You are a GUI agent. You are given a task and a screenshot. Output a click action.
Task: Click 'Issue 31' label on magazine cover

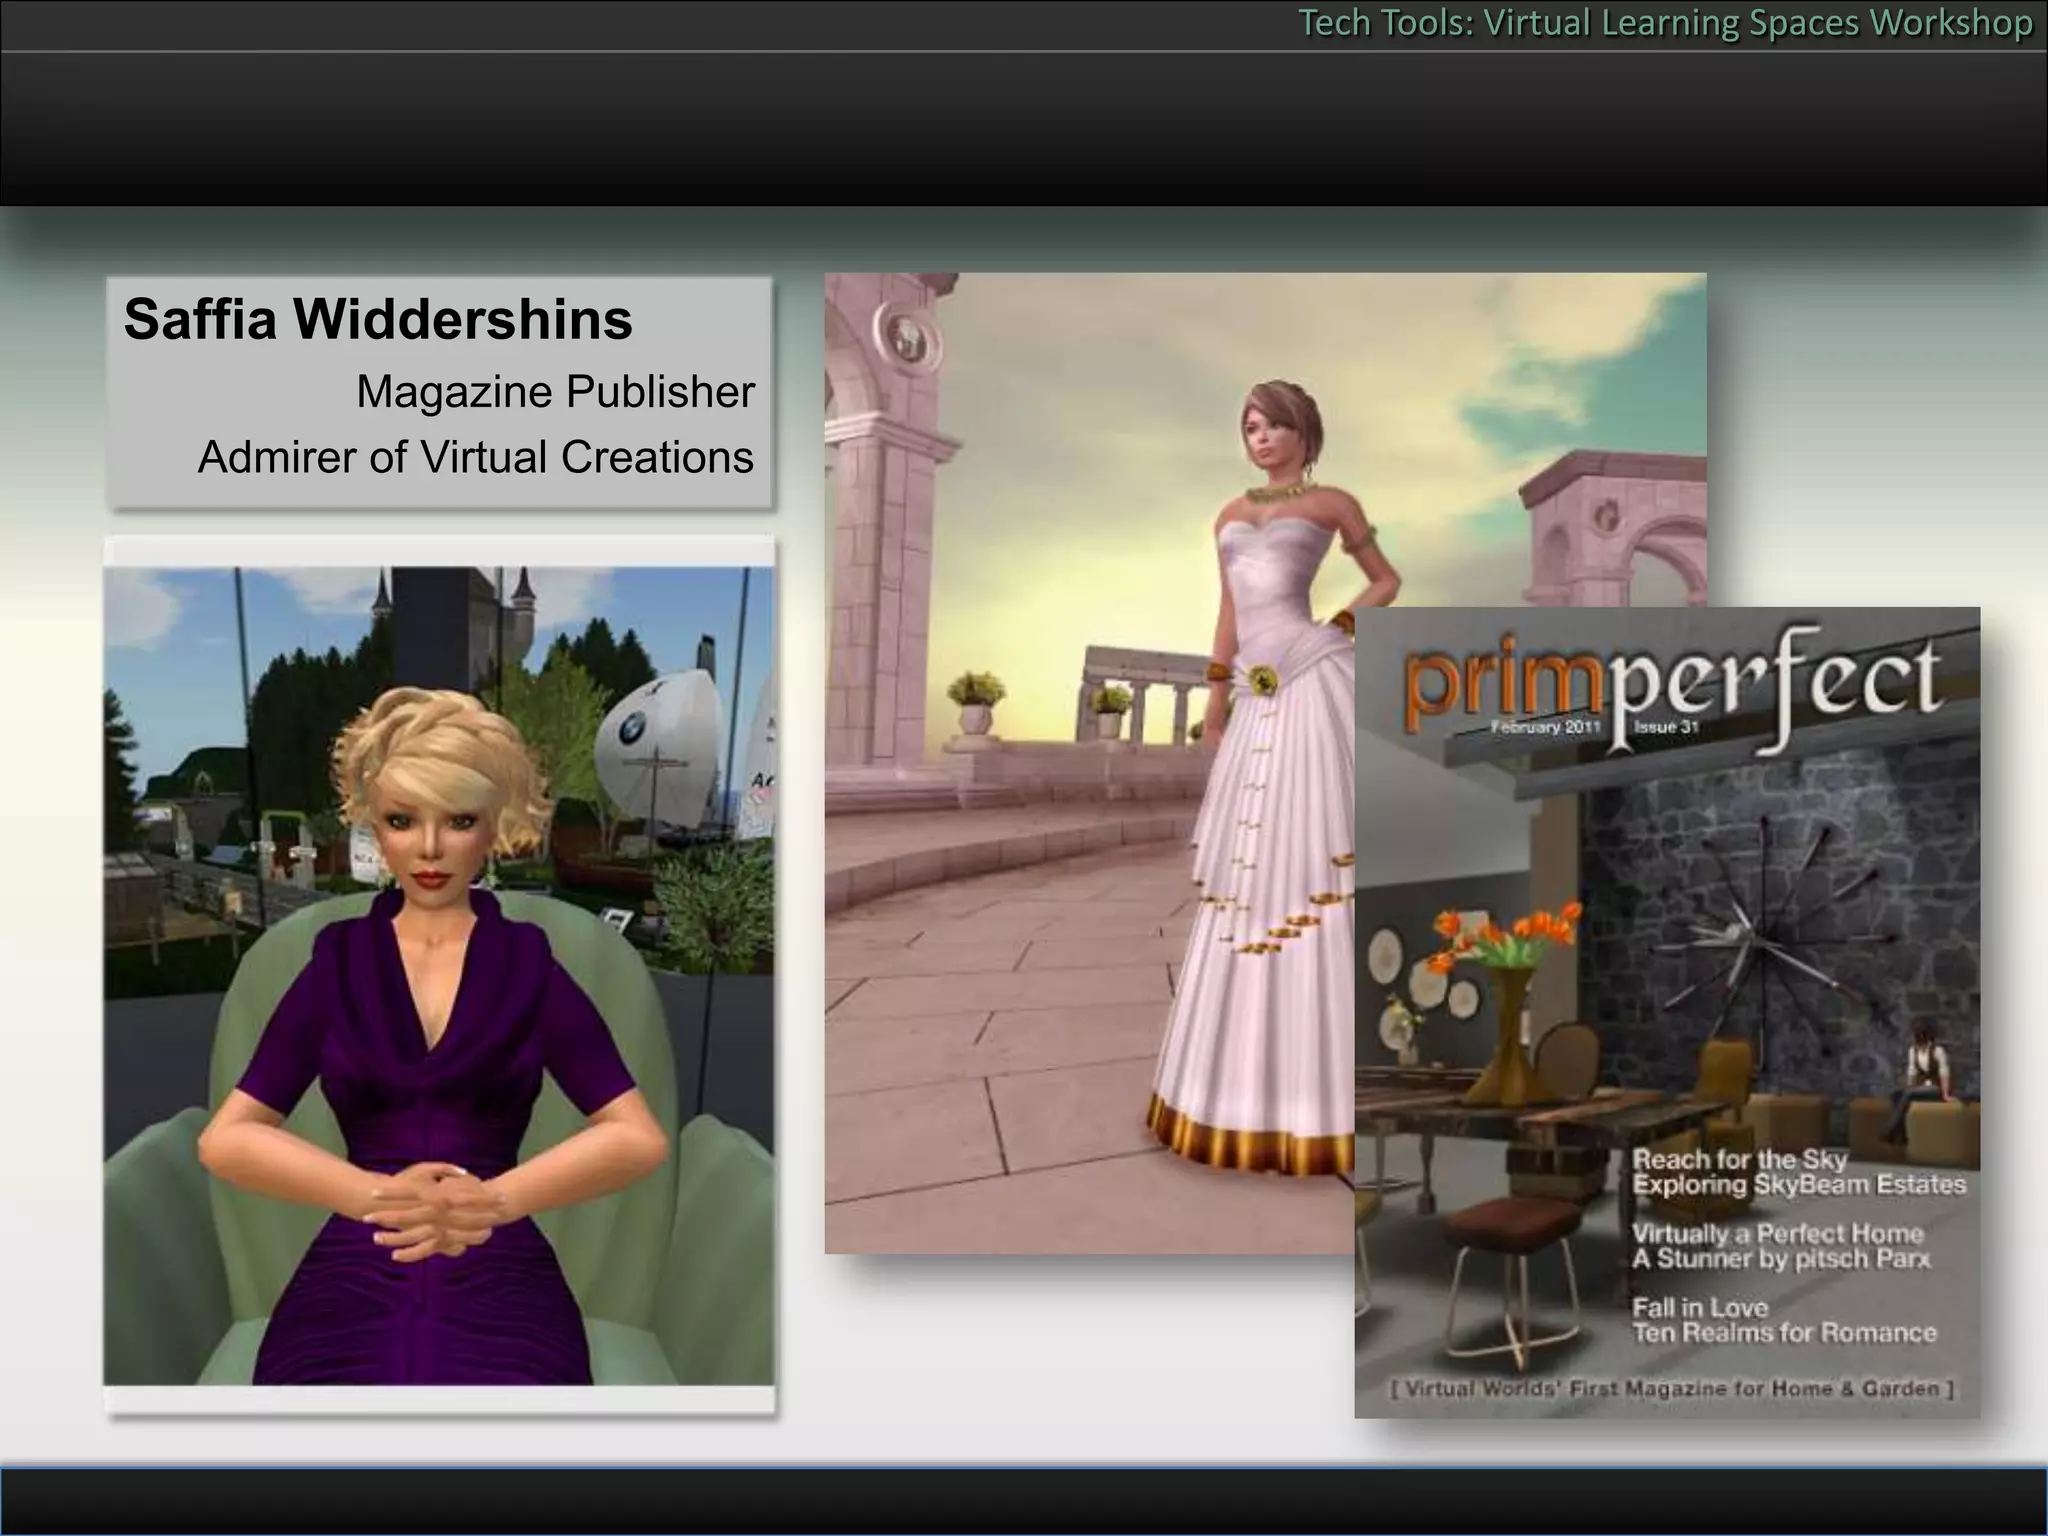(1666, 727)
